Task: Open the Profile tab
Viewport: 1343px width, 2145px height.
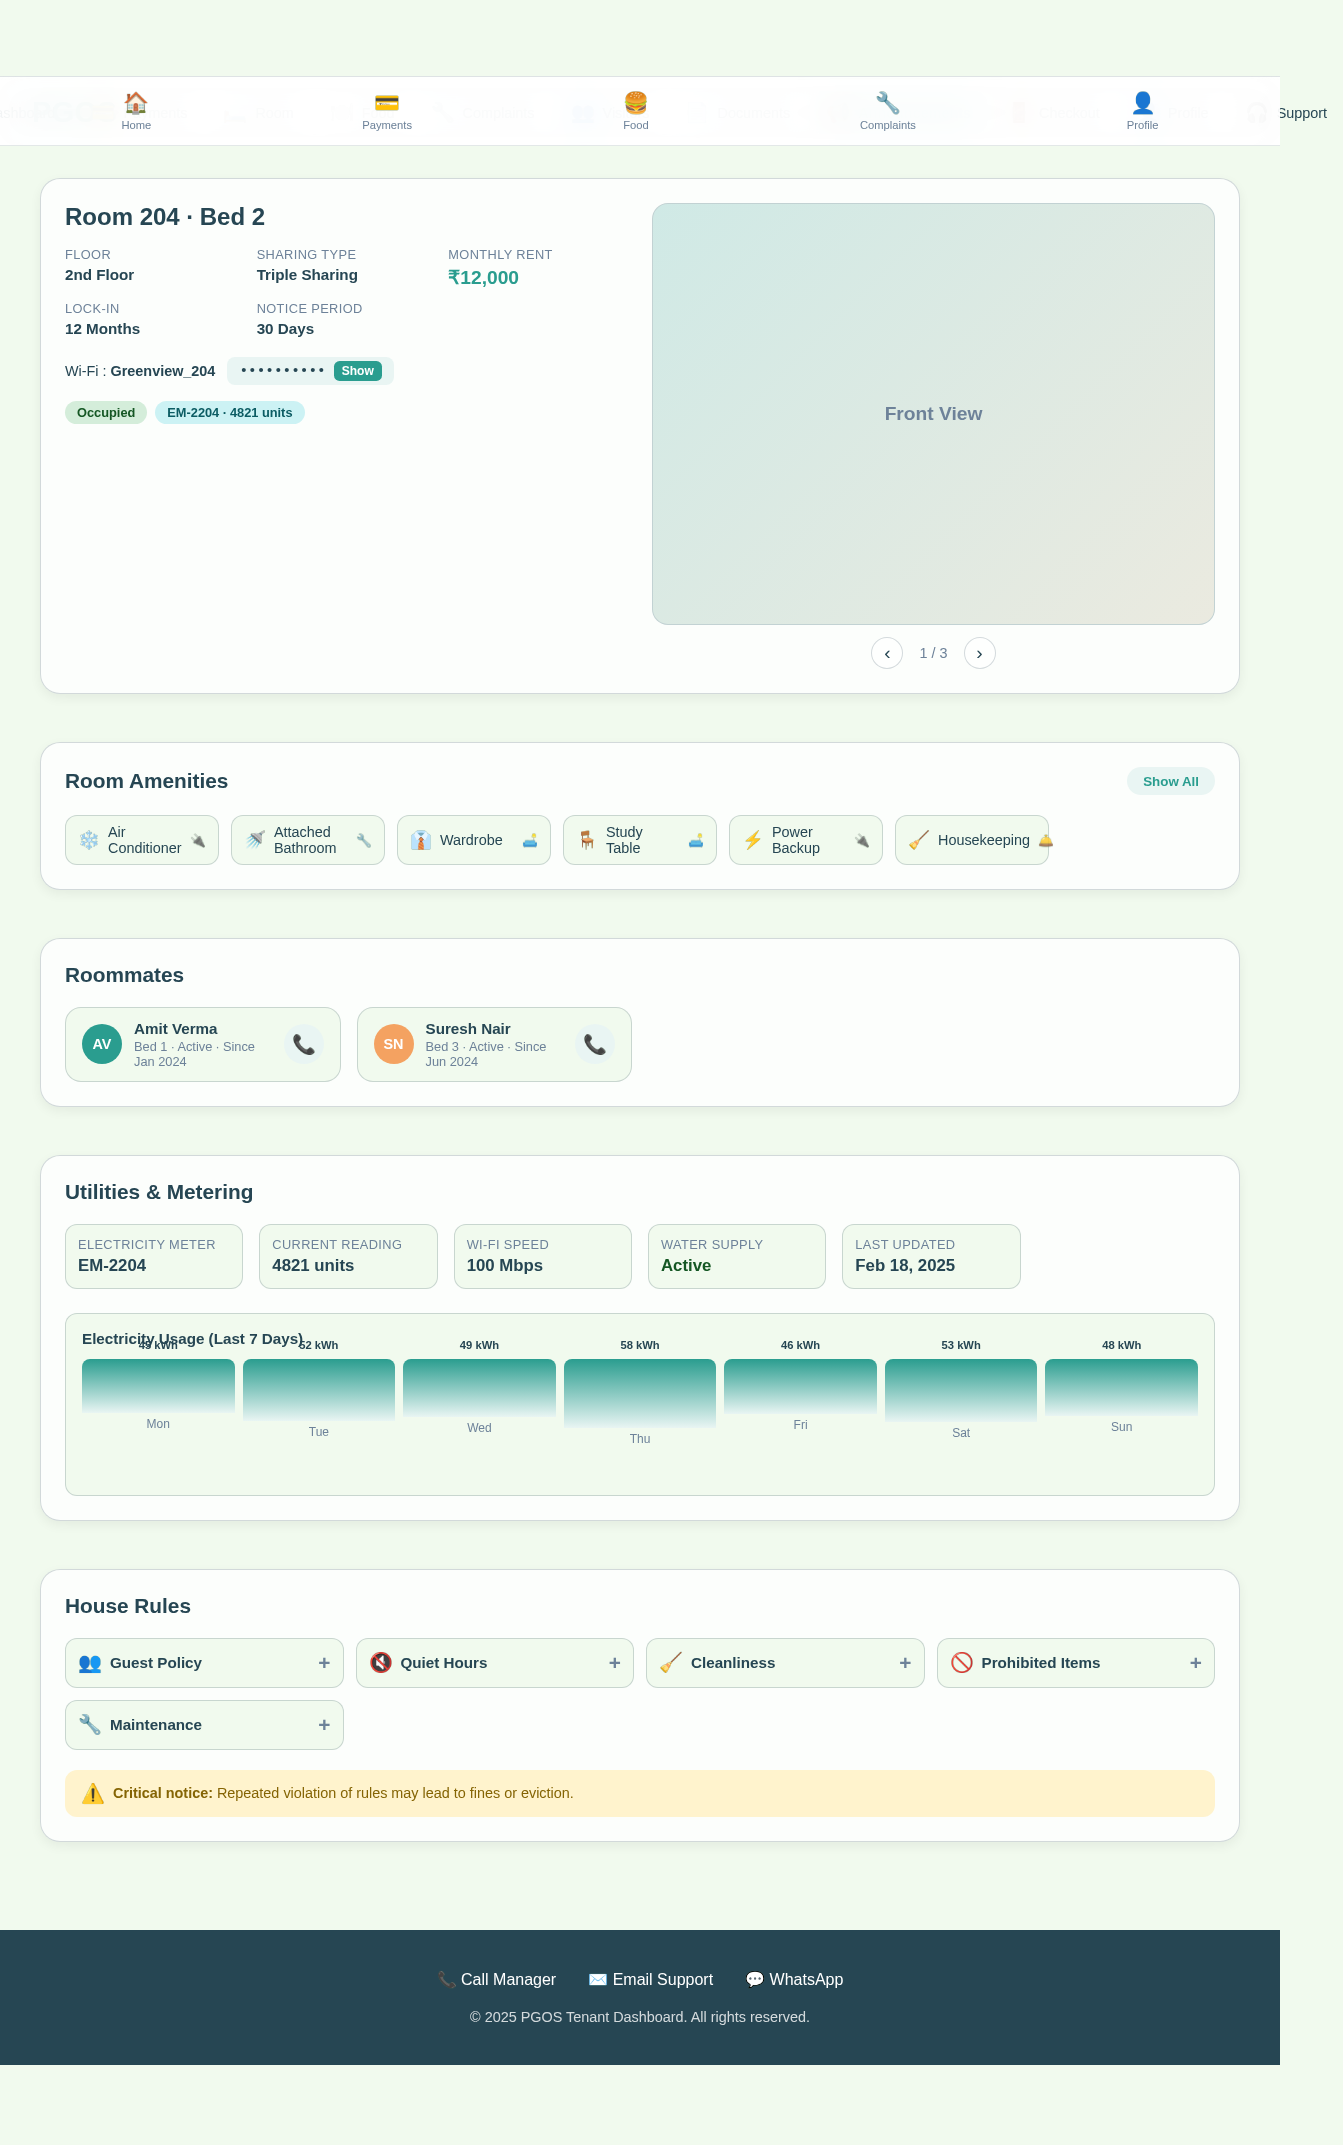Action: tap(1142, 111)
